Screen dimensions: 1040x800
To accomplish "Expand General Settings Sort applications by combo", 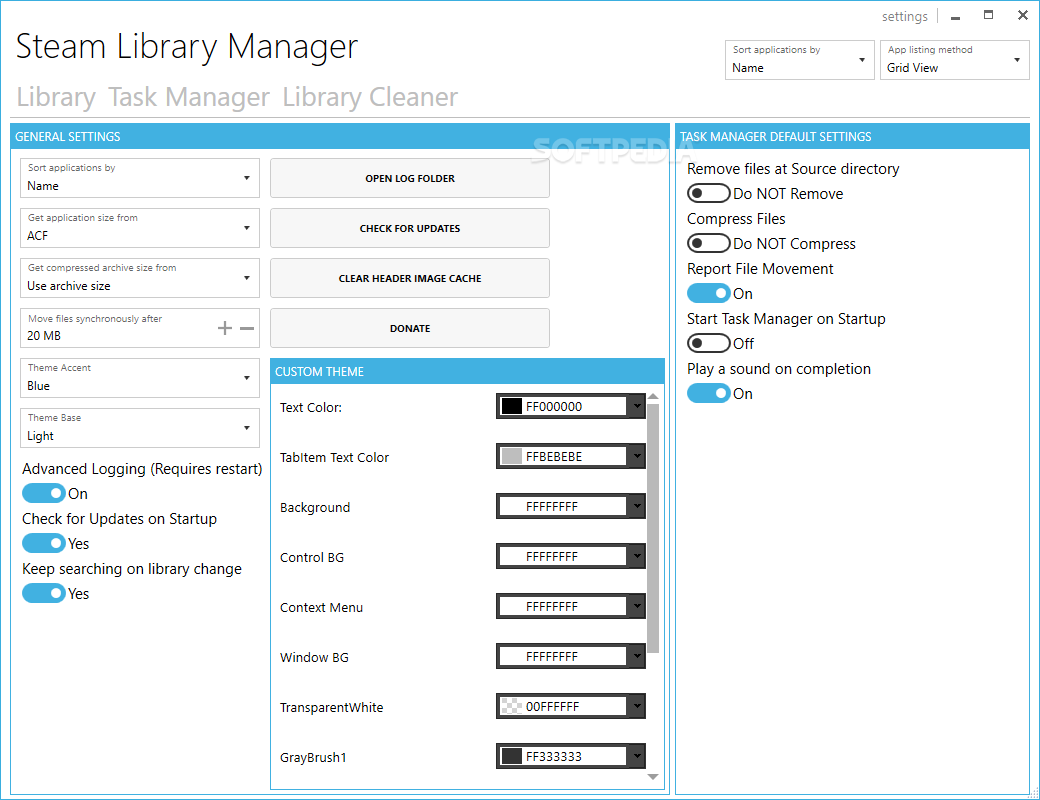I will [x=140, y=178].
